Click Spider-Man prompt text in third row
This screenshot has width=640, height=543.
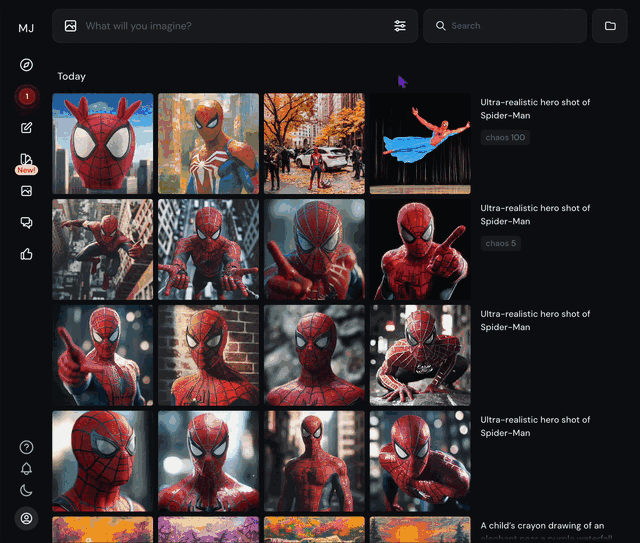pos(535,320)
